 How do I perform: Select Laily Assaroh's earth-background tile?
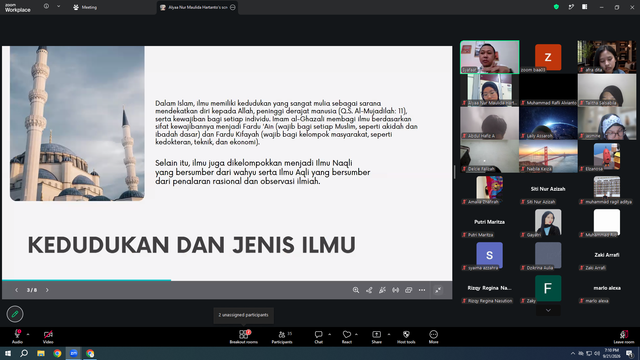[548, 123]
